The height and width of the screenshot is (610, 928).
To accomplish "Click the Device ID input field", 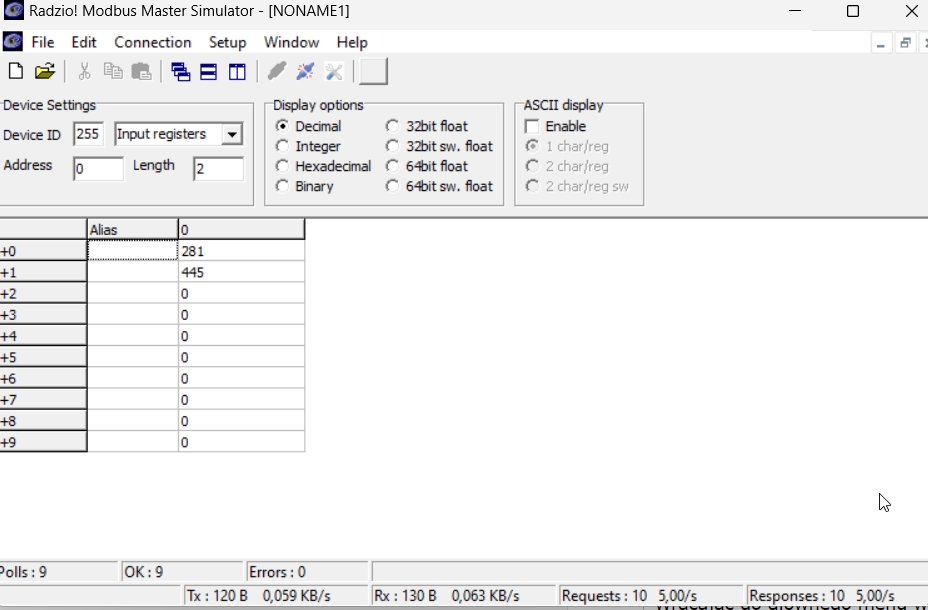I will point(88,135).
